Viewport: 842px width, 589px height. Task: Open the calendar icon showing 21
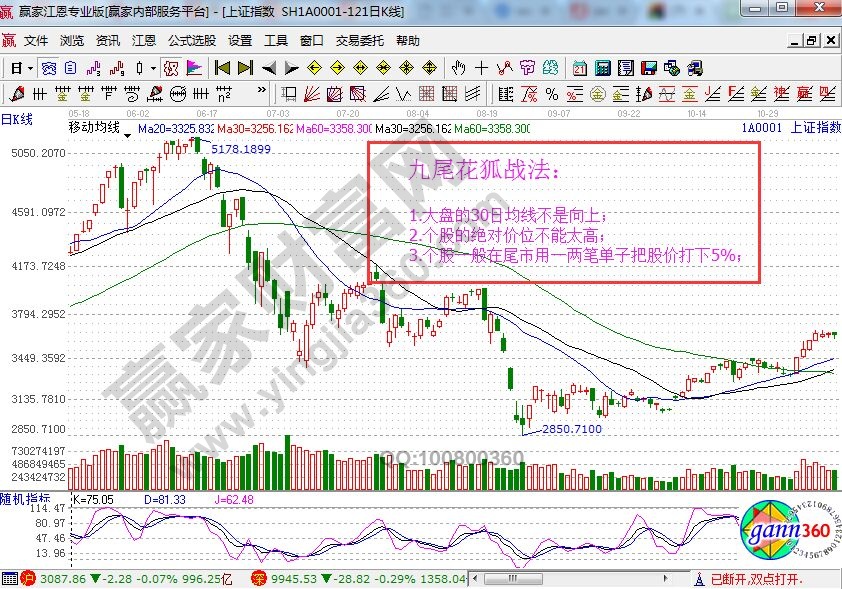click(580, 69)
